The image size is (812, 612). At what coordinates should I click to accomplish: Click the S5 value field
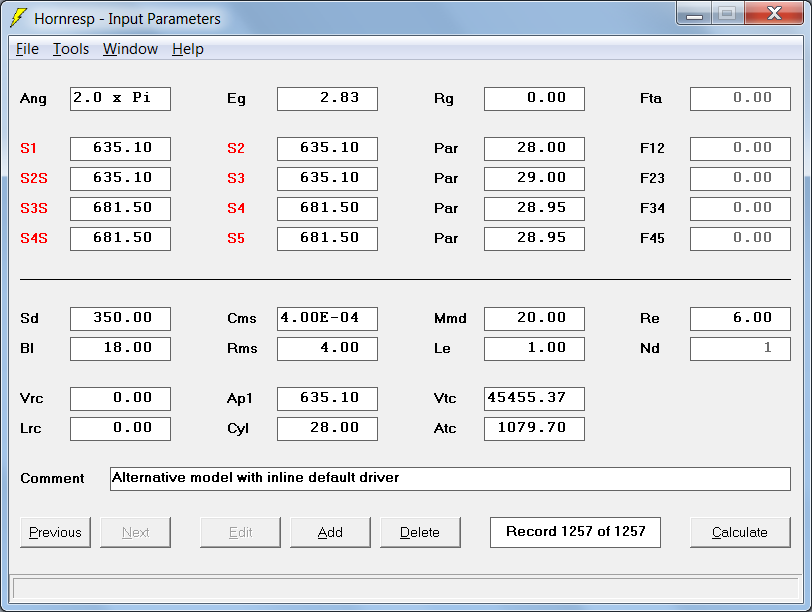pyautogui.click(x=327, y=239)
